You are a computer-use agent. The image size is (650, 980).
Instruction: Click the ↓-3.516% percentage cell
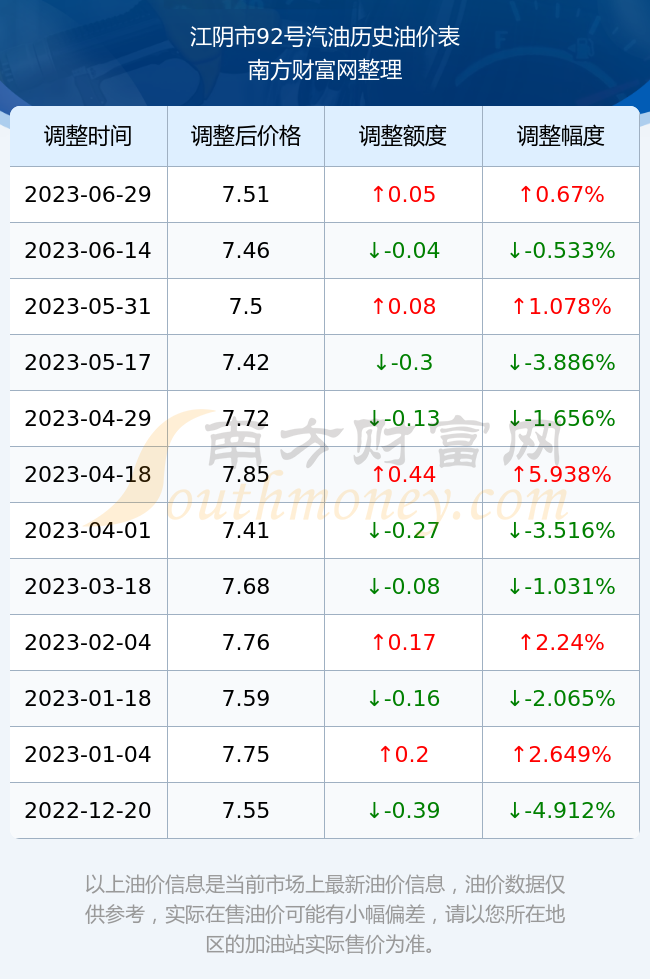[561, 531]
